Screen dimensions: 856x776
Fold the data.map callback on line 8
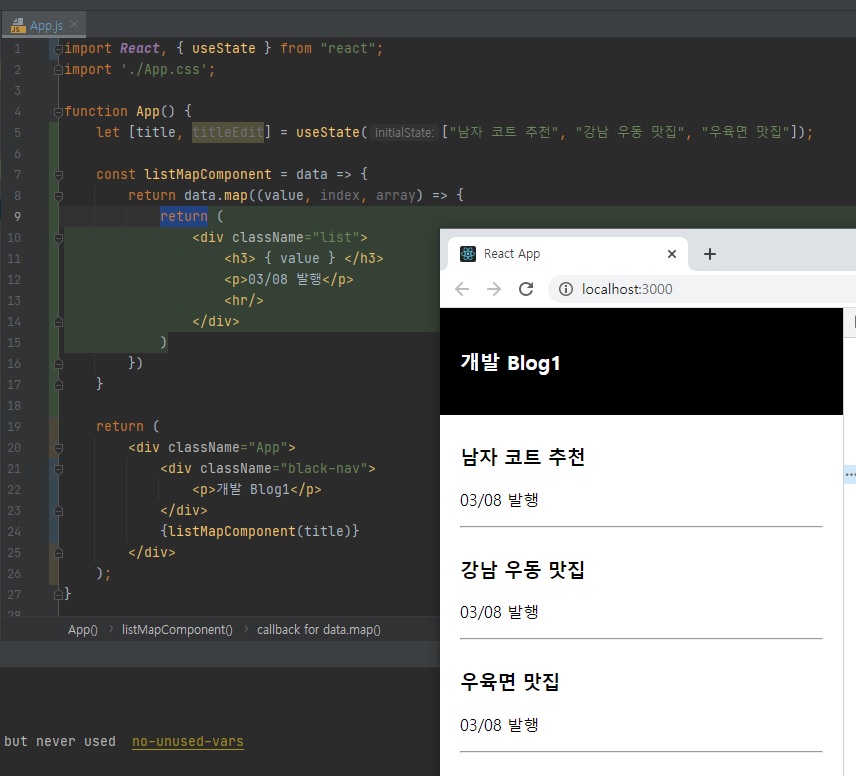pos(58,196)
